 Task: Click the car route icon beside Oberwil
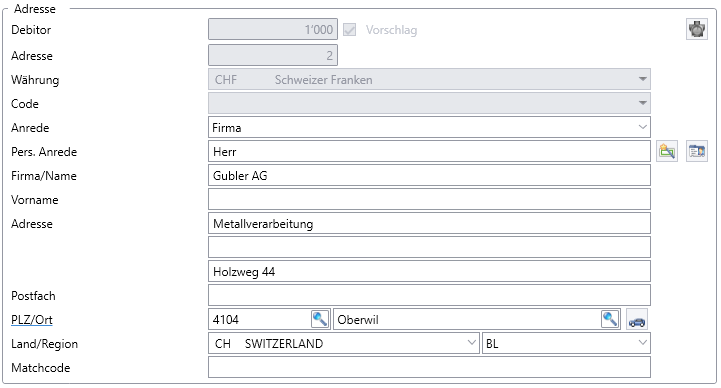637,320
